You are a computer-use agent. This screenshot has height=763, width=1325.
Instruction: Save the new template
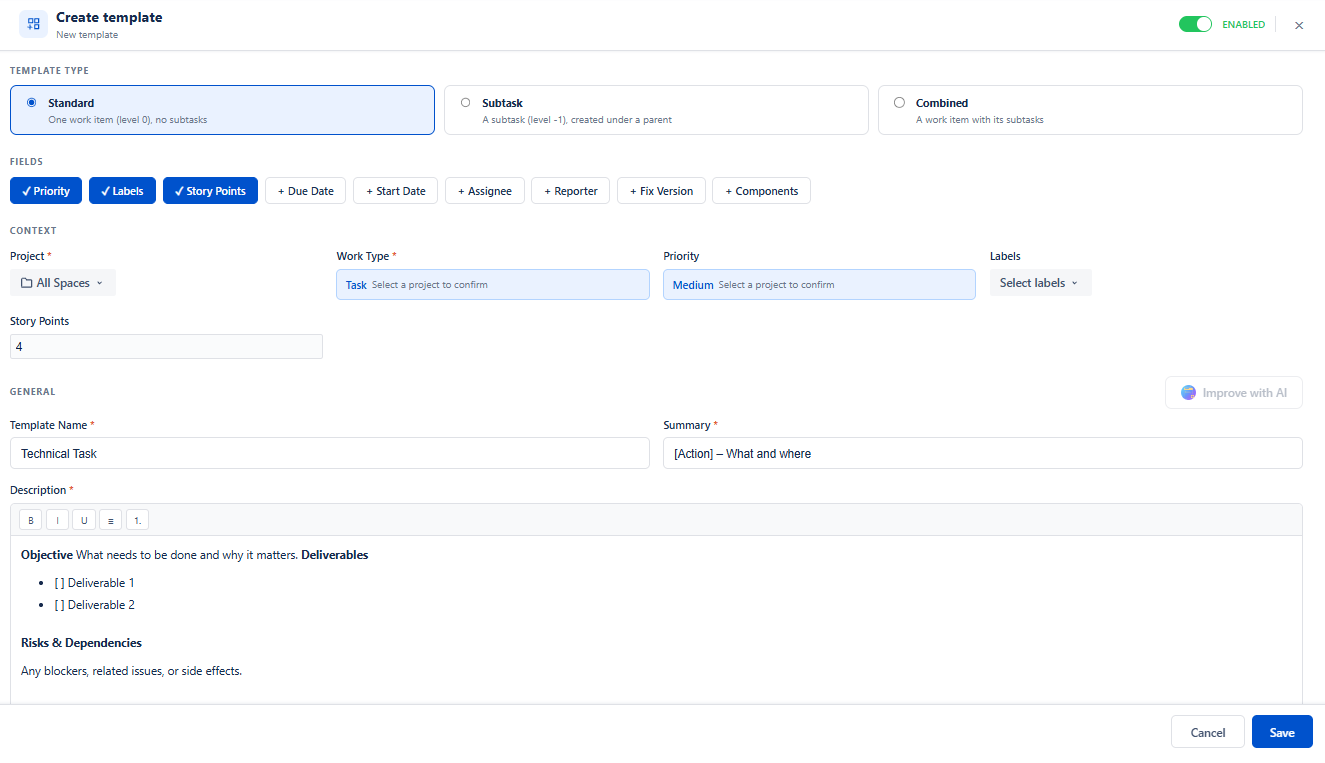(x=1282, y=732)
